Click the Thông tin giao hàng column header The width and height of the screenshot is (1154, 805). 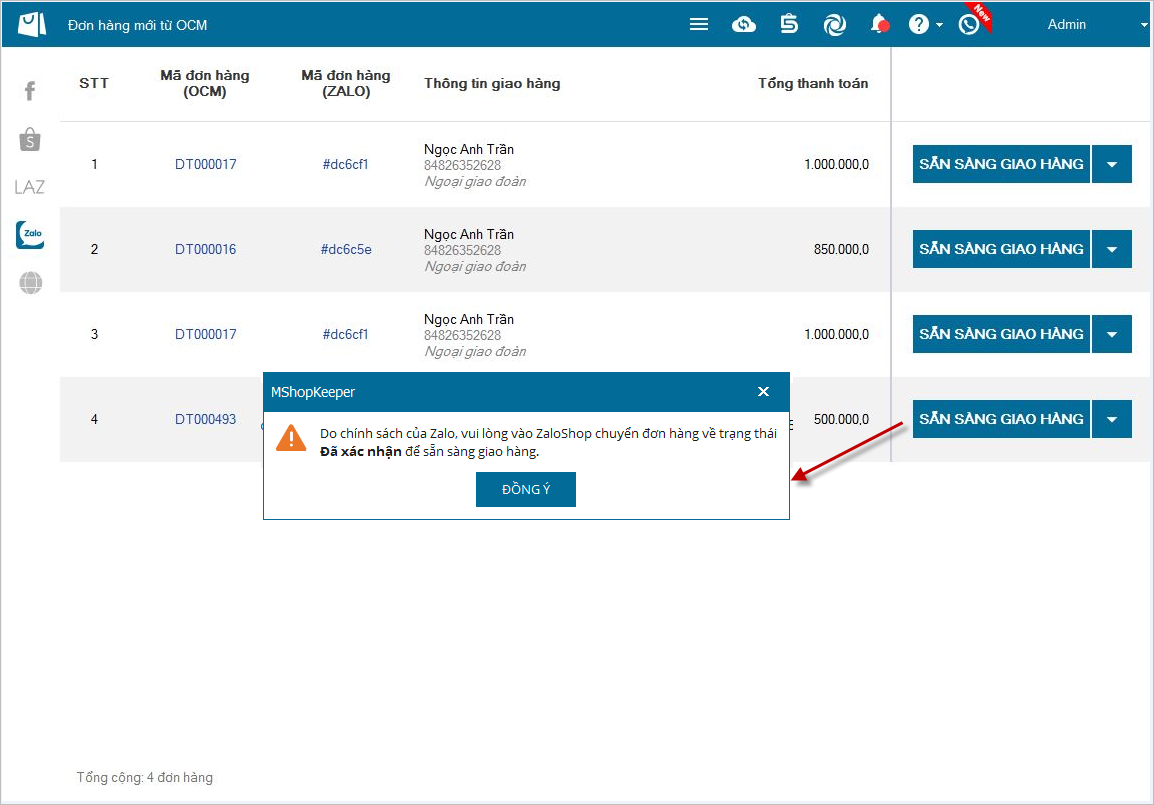(x=492, y=83)
